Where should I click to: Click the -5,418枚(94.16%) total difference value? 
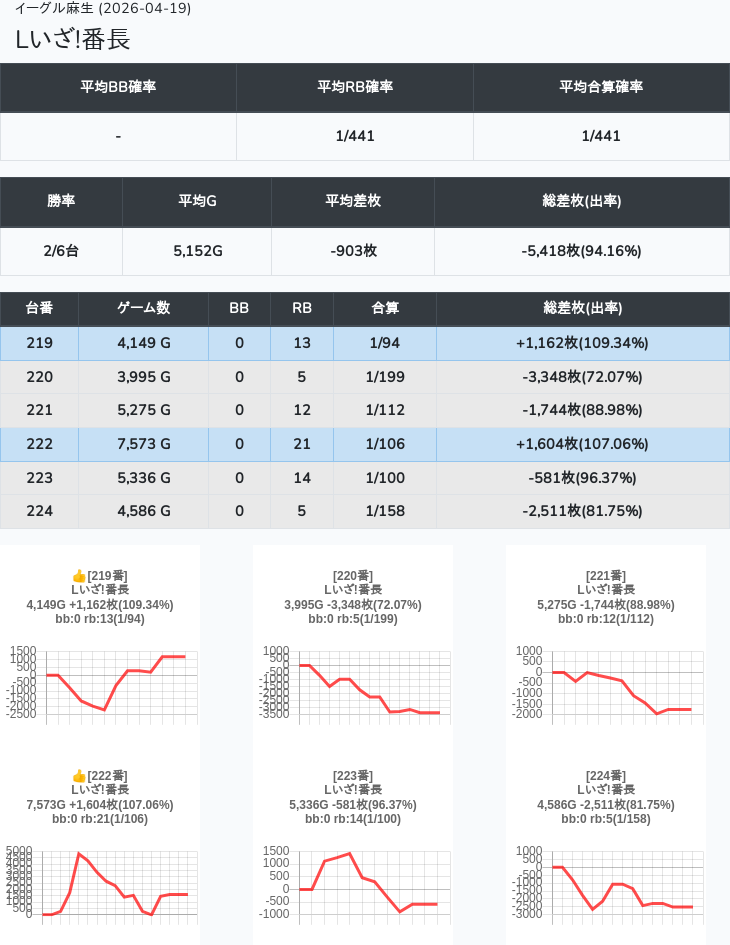tap(581, 251)
